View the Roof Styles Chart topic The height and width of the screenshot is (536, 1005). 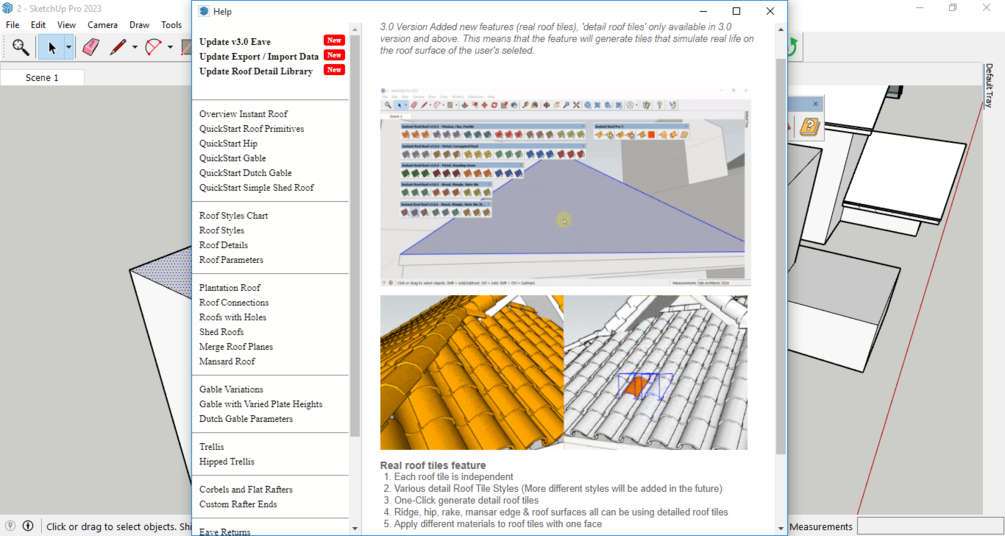pyautogui.click(x=233, y=216)
